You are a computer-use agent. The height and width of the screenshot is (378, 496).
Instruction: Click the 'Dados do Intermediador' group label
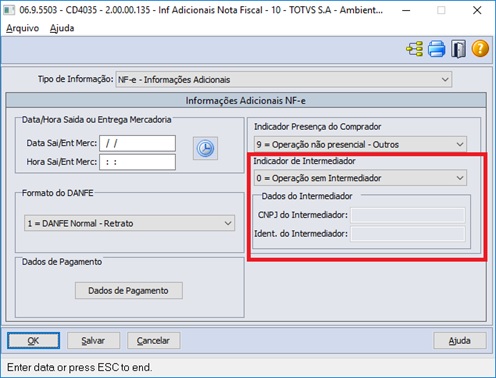tap(307, 196)
